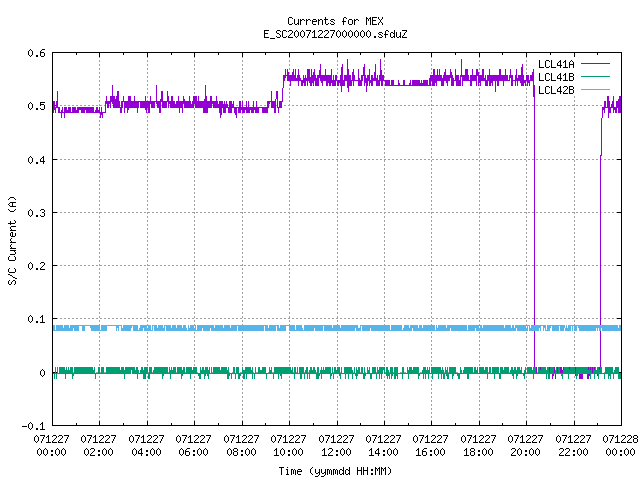Click the LCL41B legend label
Image resolution: width=640 pixels, height=480 pixels.
point(556,77)
